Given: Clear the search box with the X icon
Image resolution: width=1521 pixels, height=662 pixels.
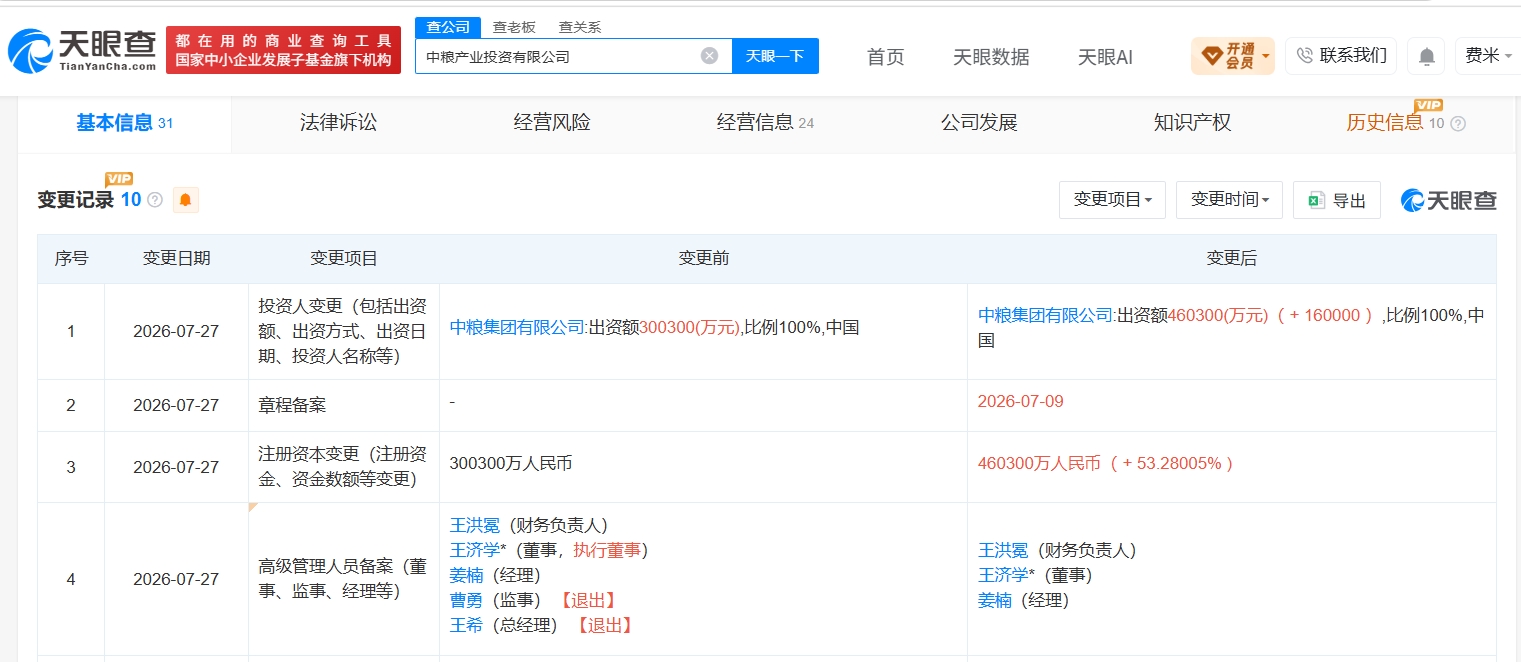Looking at the screenshot, I should click(709, 56).
